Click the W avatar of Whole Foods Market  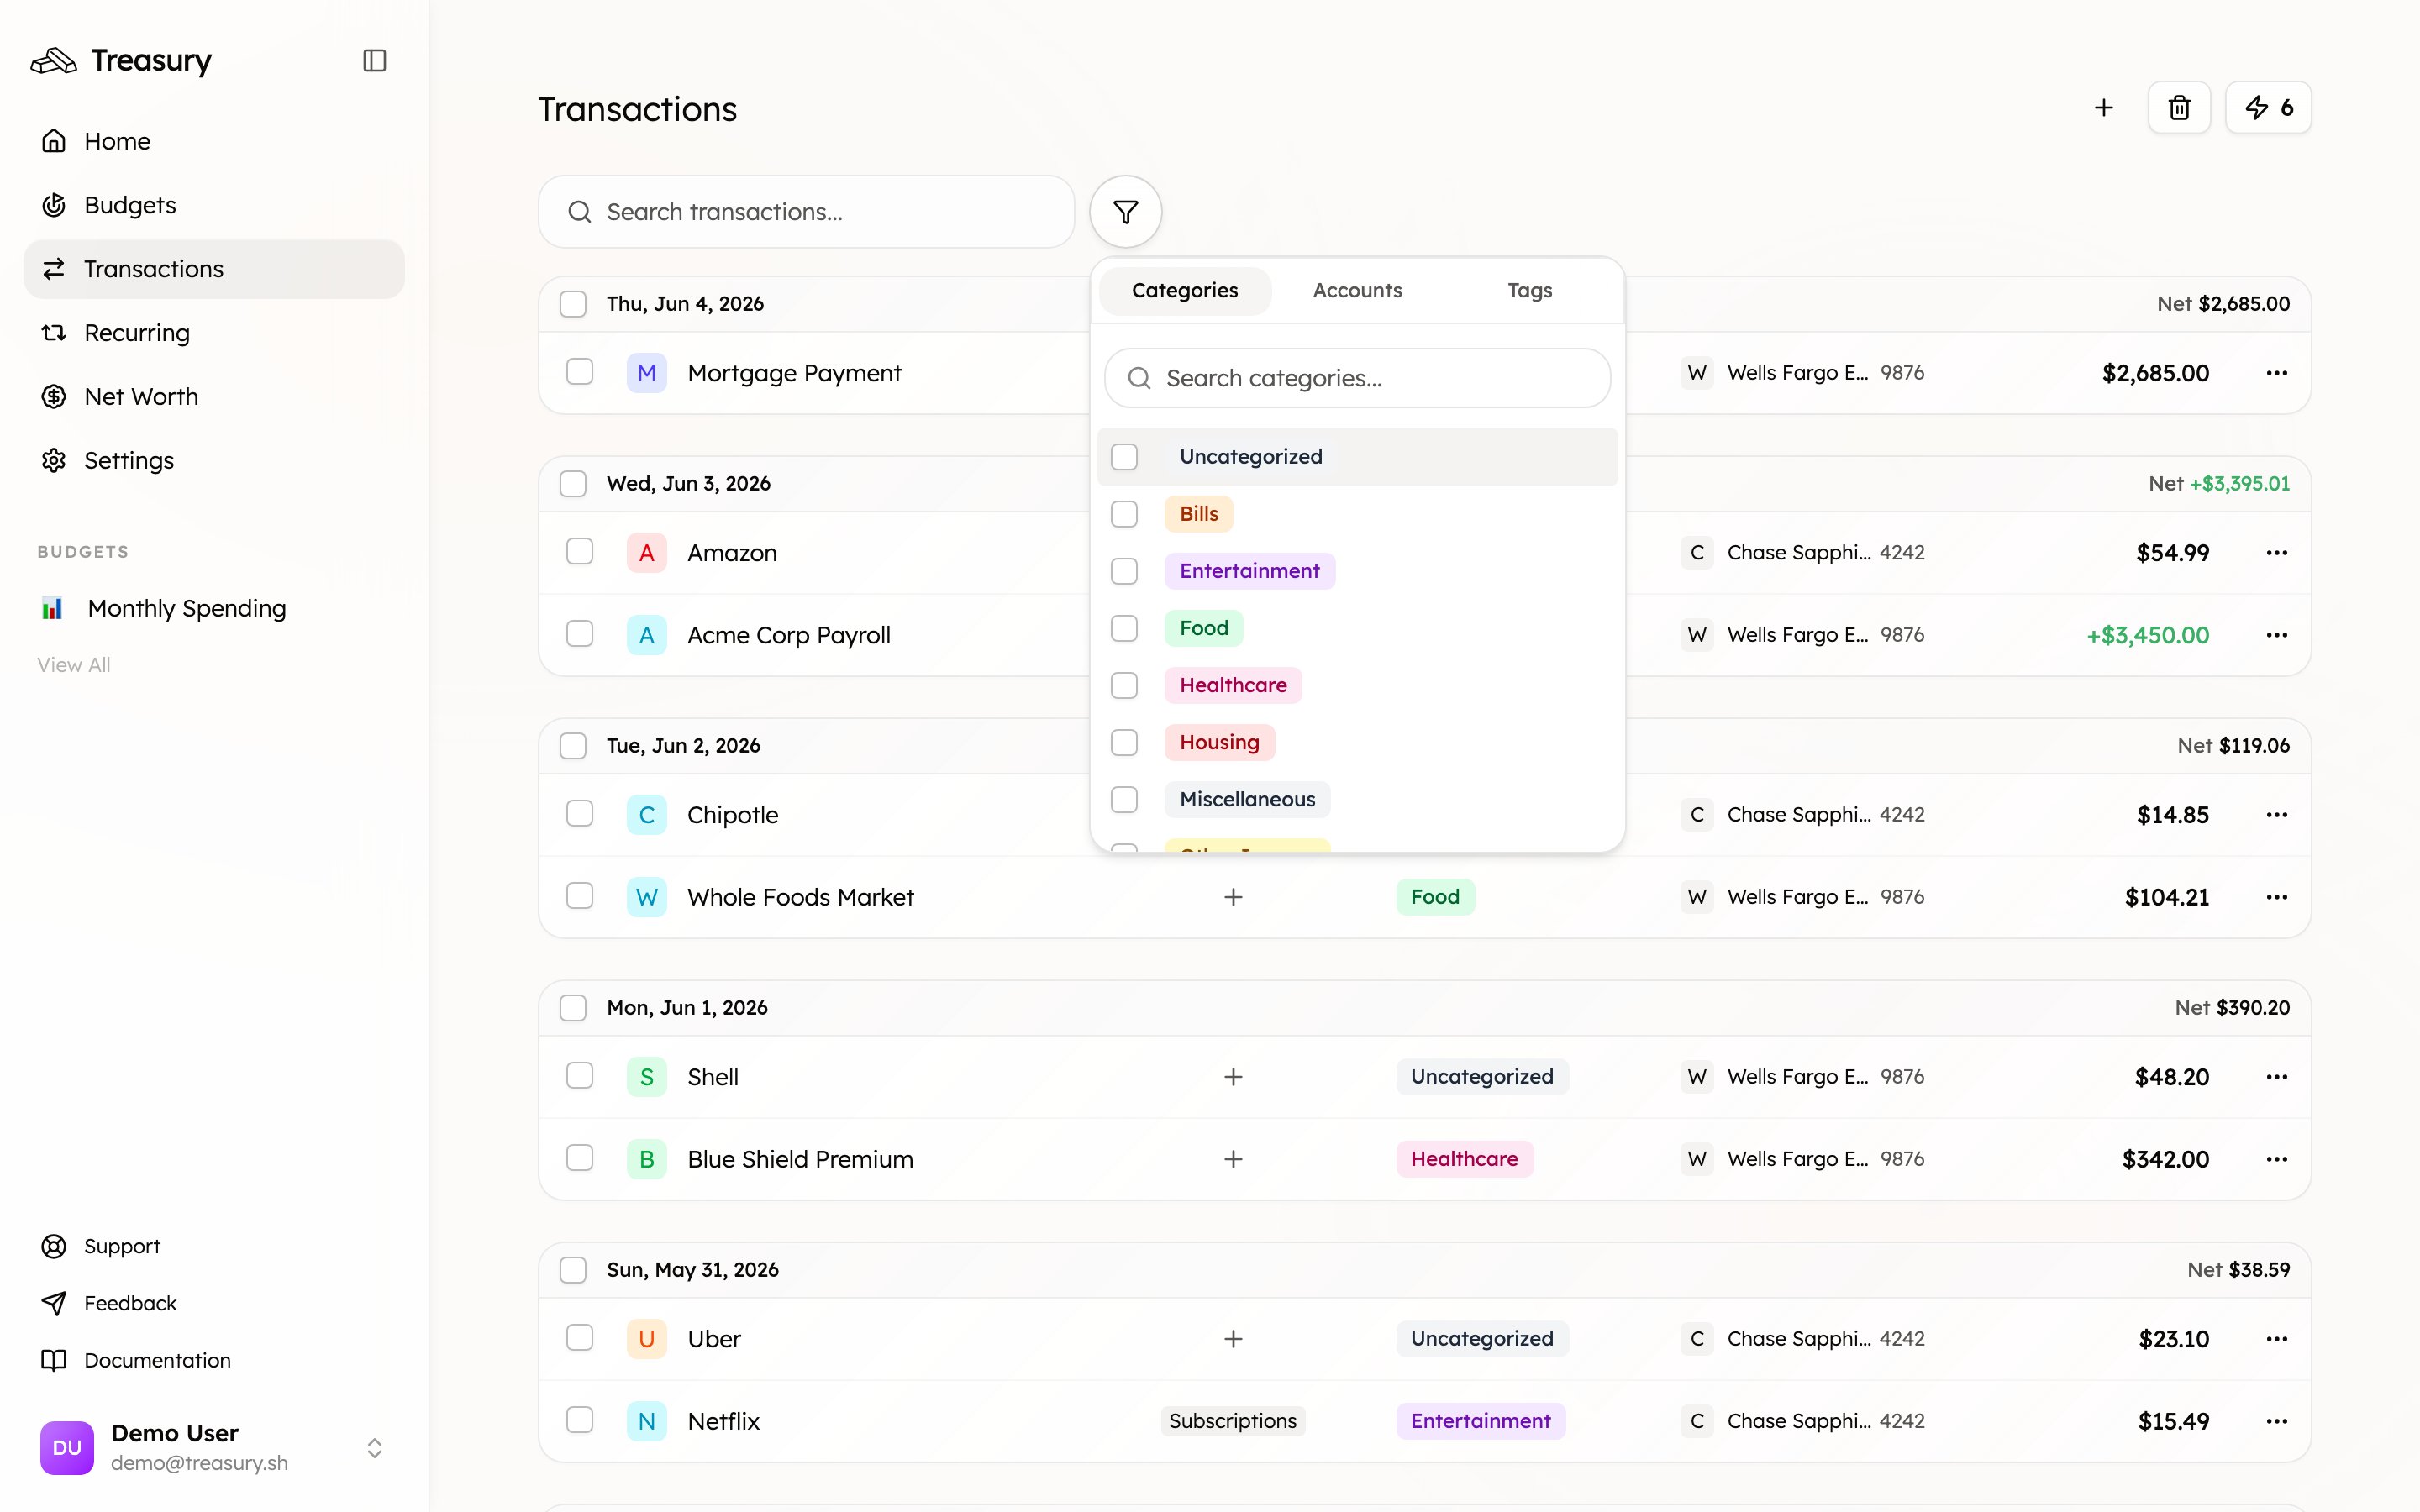pos(647,897)
